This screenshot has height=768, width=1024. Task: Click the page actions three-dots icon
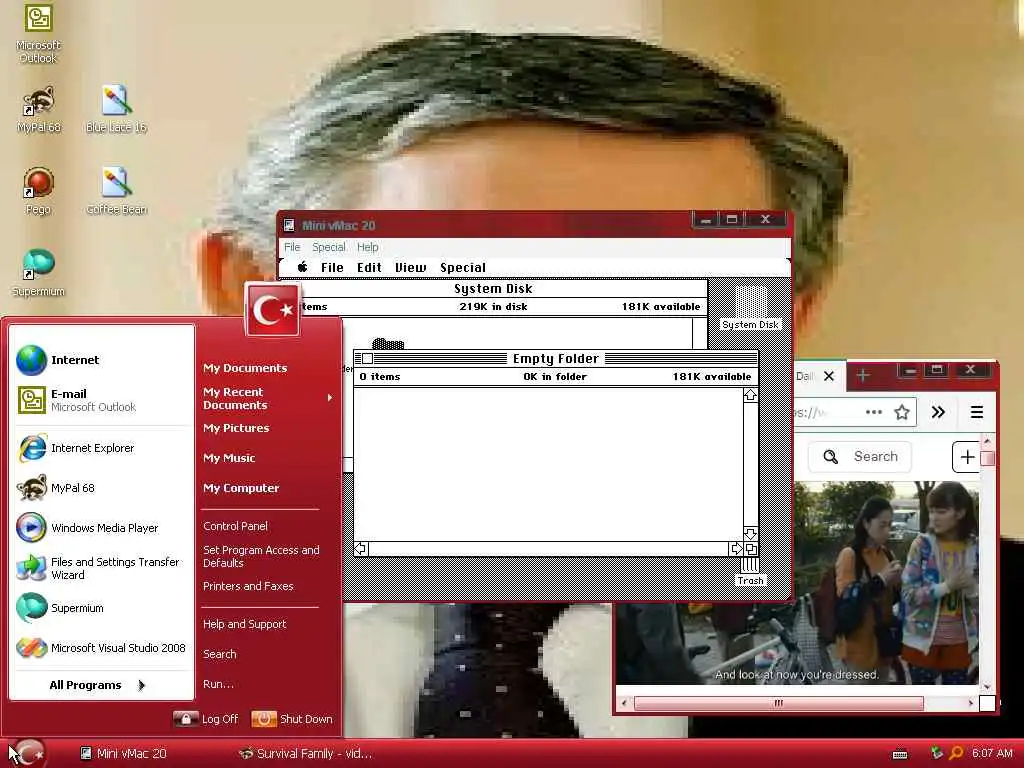[873, 412]
